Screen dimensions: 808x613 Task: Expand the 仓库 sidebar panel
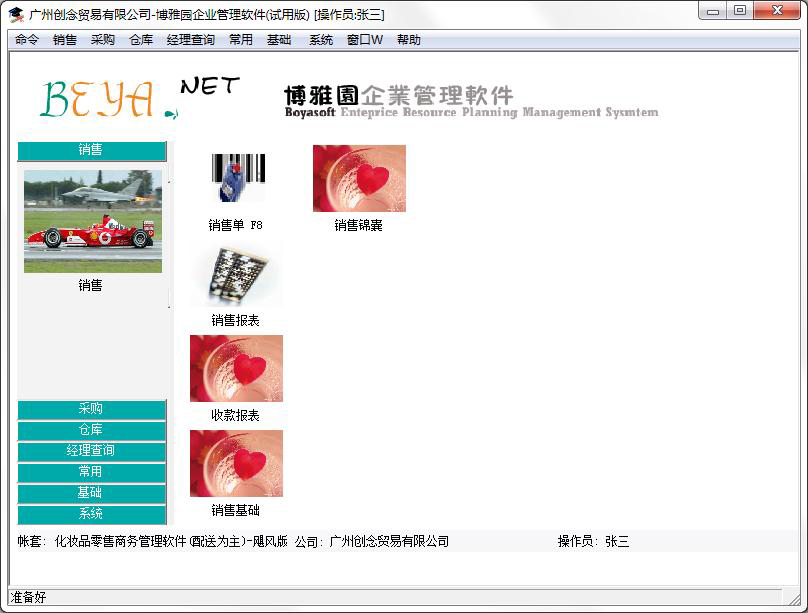point(91,431)
